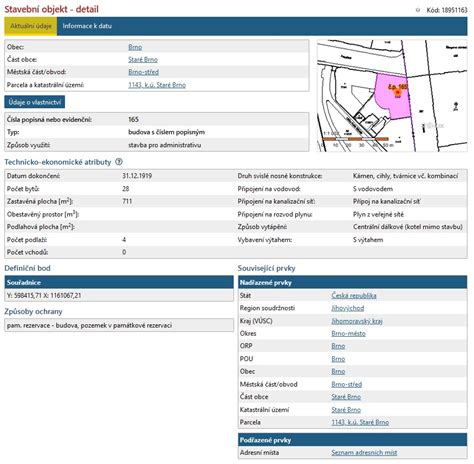Screen dimensions: 474x464
Task: Open Staré Brno link in Katastrální území row
Action: click(346, 410)
